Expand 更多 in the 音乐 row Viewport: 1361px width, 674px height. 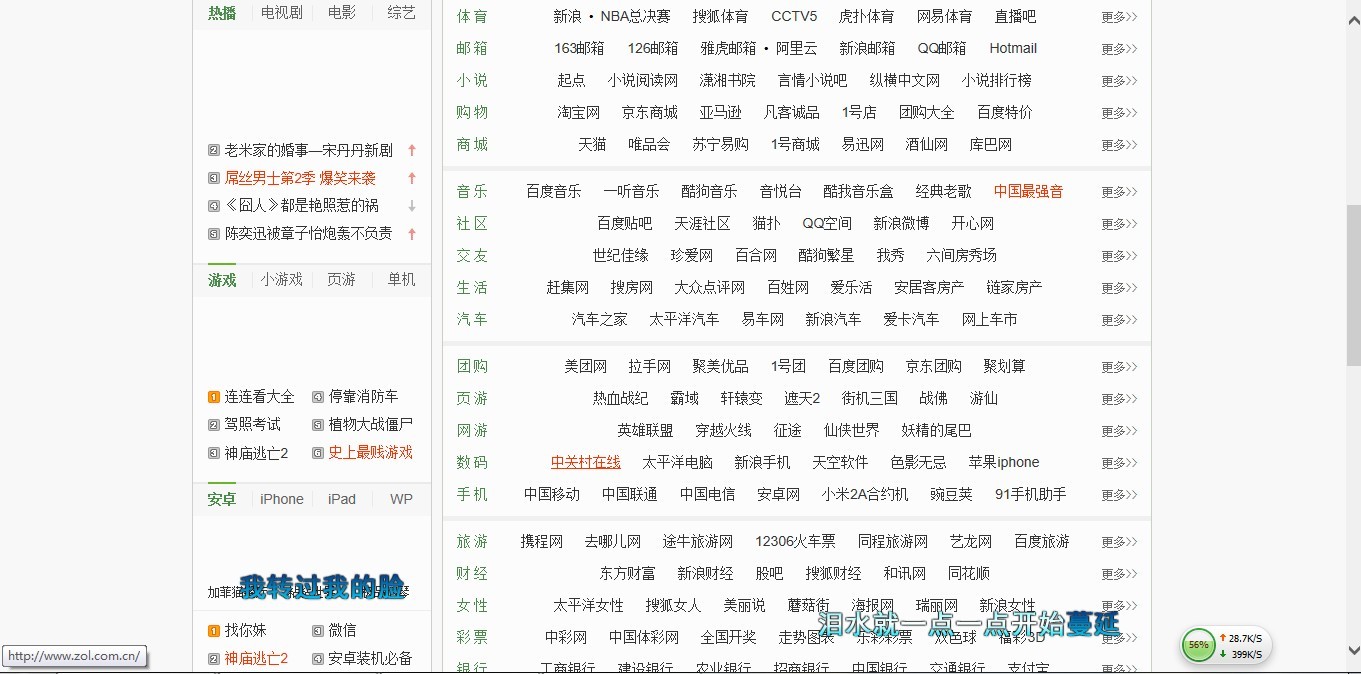(x=1119, y=192)
